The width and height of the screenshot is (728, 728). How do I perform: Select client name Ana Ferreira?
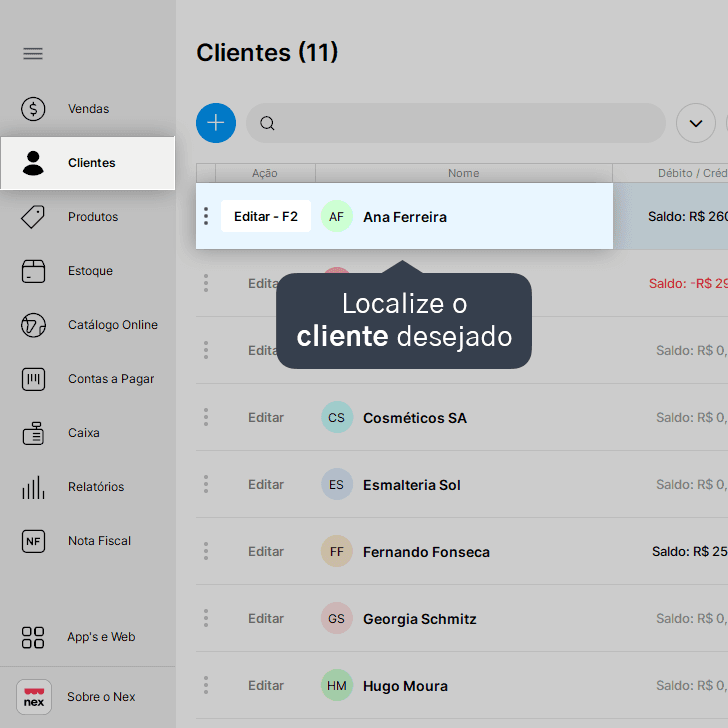click(405, 217)
